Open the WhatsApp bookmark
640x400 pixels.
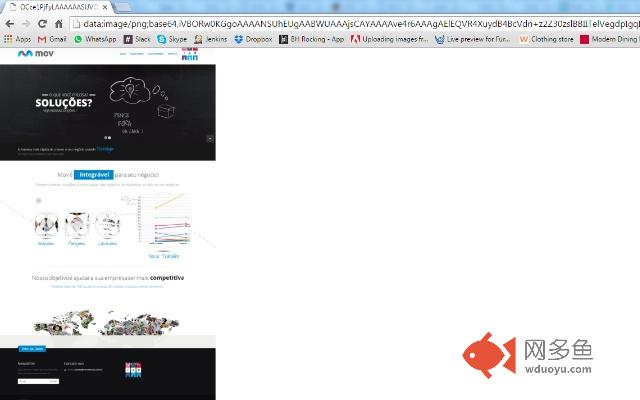95,39
